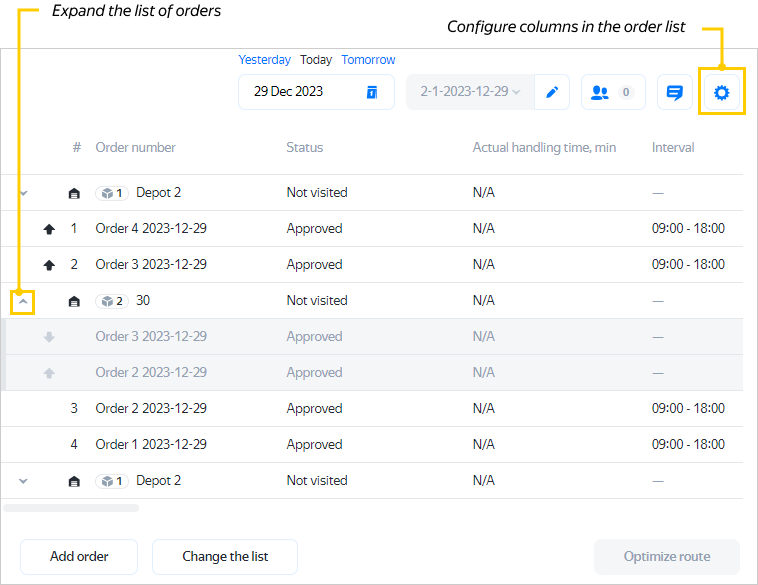Open the route 2-1-2023-12-29 dropdown
The image size is (758, 585).
[x=470, y=92]
